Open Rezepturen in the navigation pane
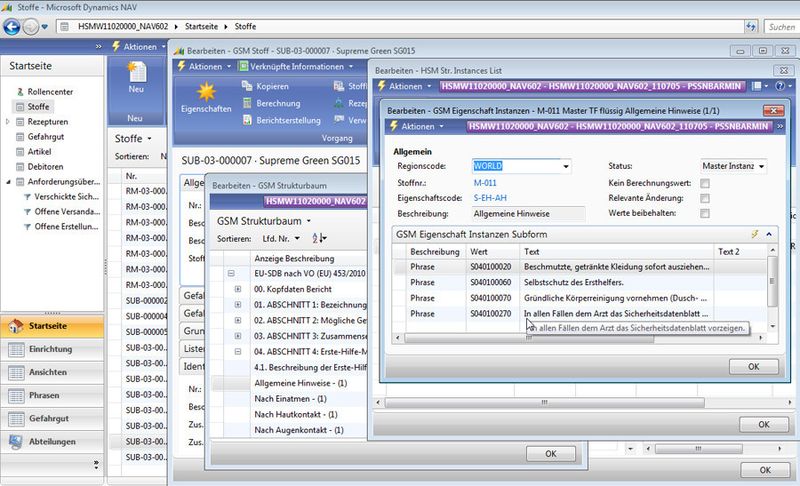Viewport: 800px width, 486px height. (x=47, y=122)
